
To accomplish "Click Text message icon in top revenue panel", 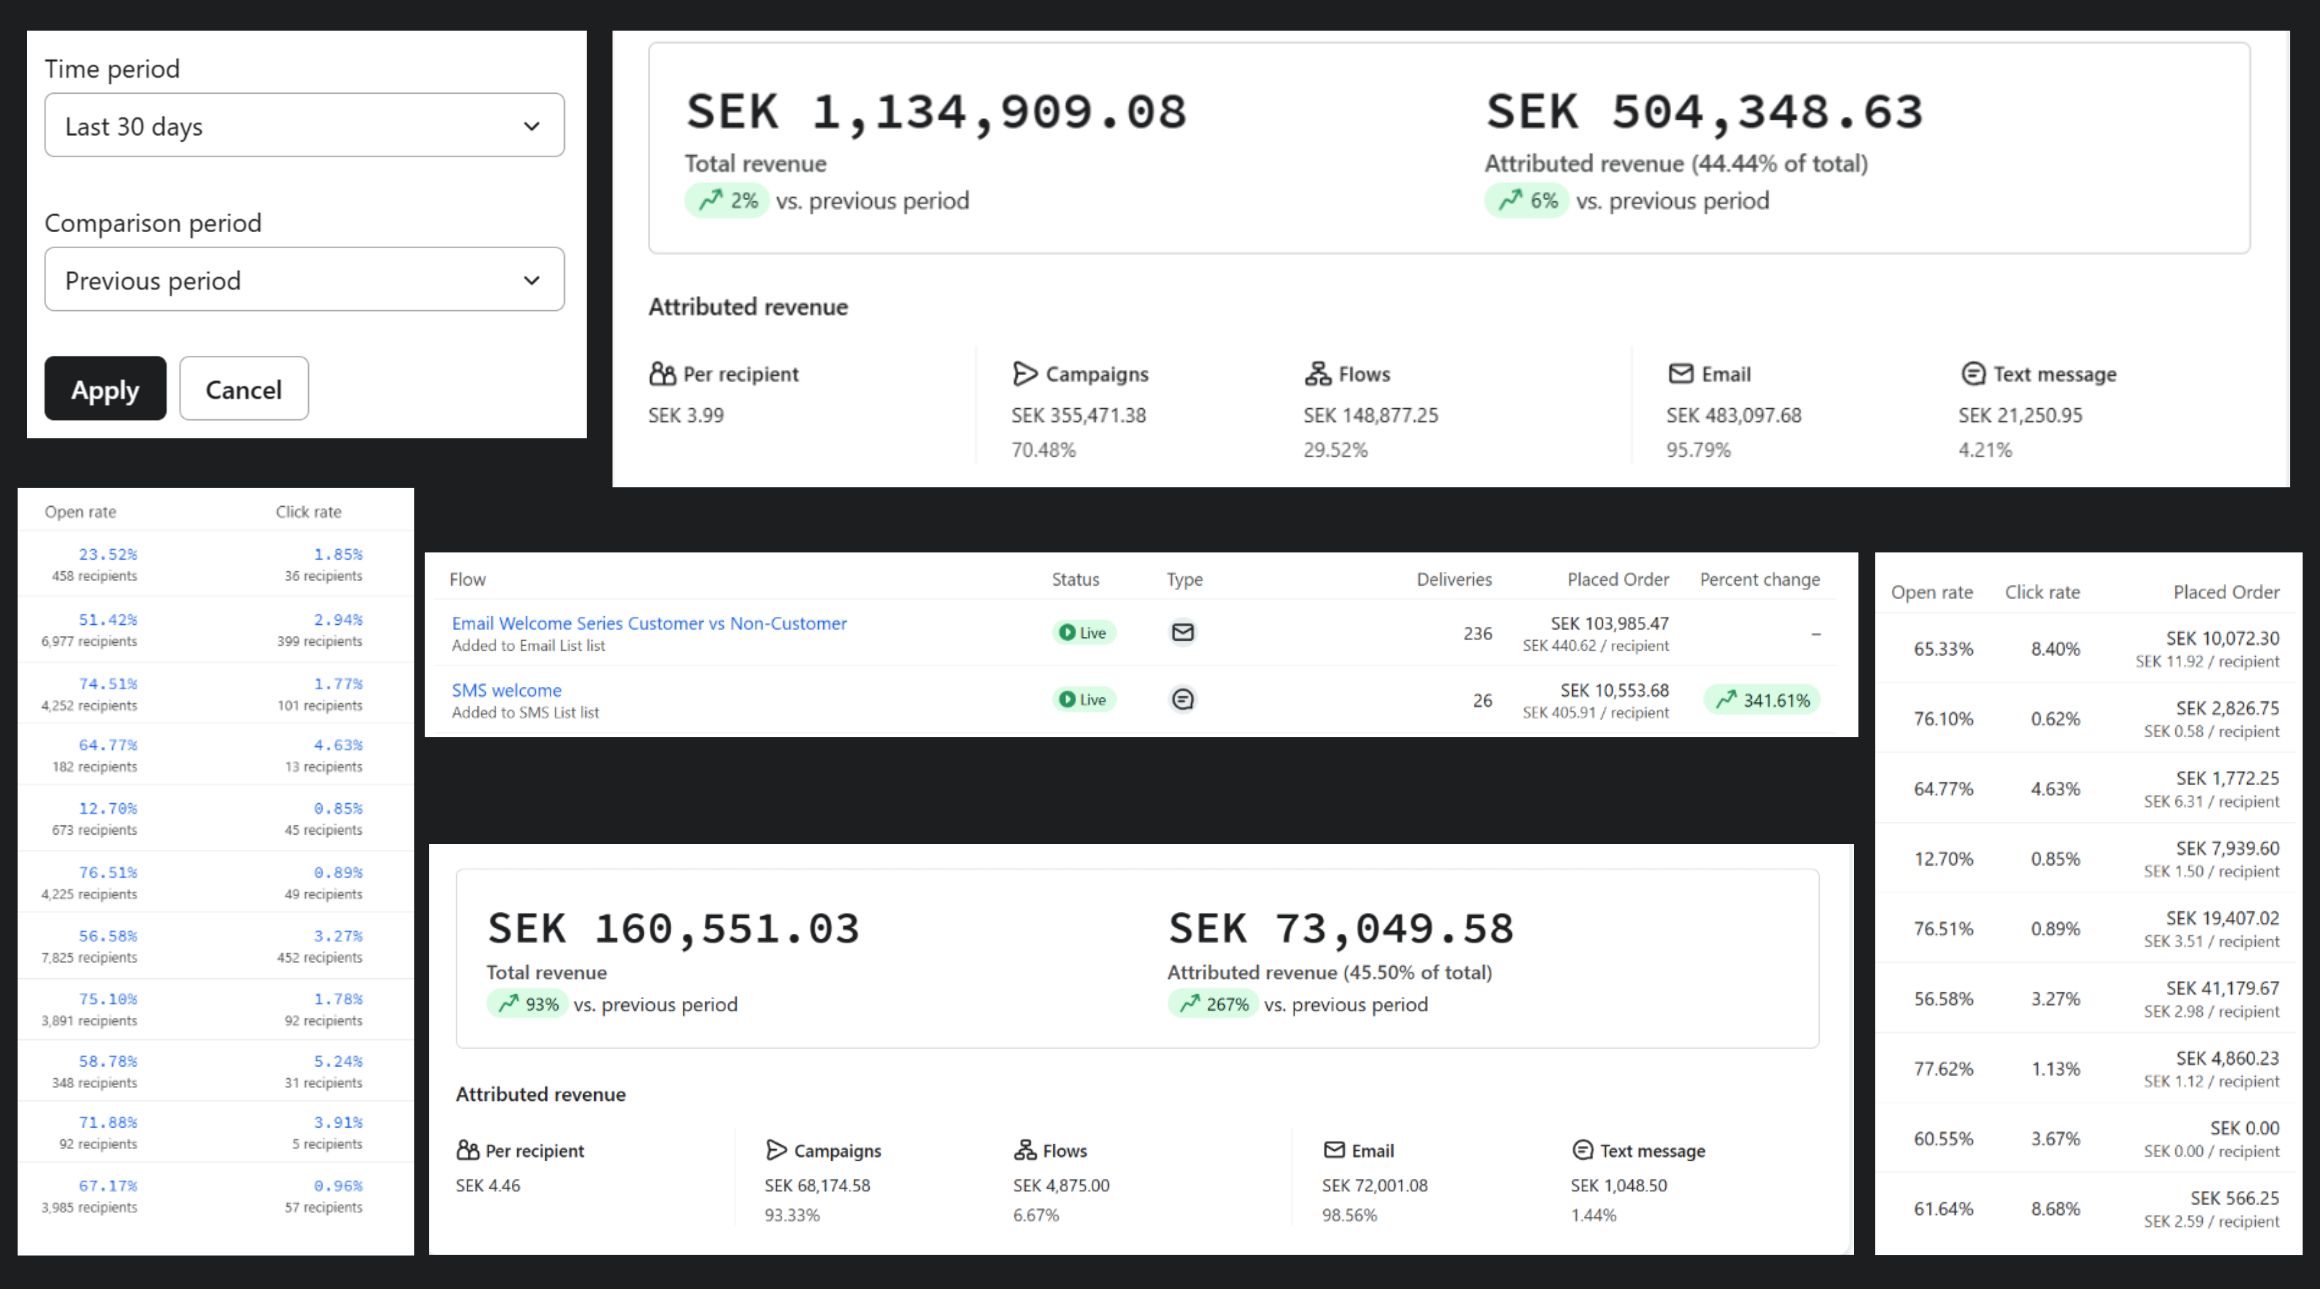I will (1972, 374).
